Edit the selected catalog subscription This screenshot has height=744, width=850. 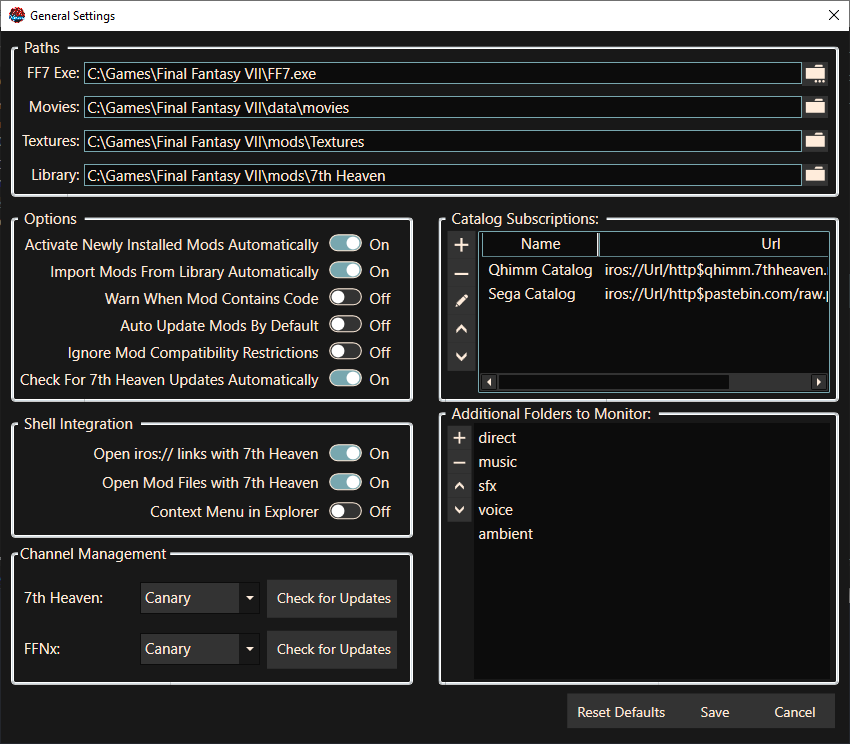(x=461, y=301)
